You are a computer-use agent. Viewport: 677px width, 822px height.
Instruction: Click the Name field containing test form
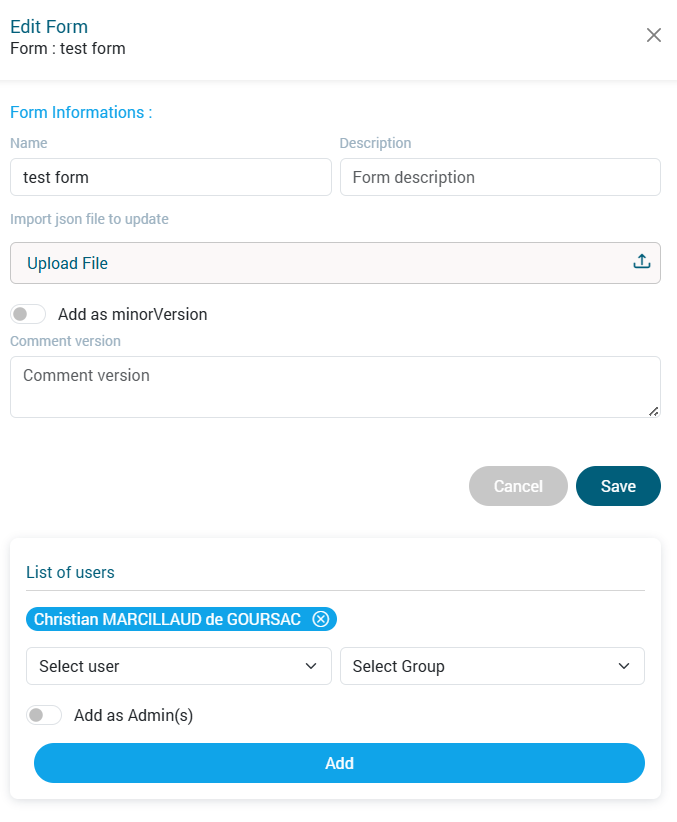pos(170,176)
